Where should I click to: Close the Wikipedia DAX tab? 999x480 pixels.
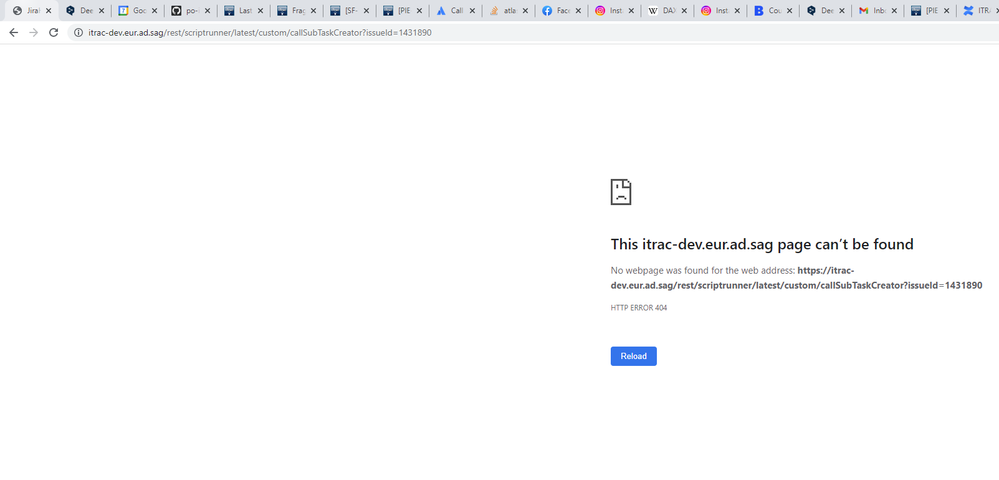click(x=684, y=11)
